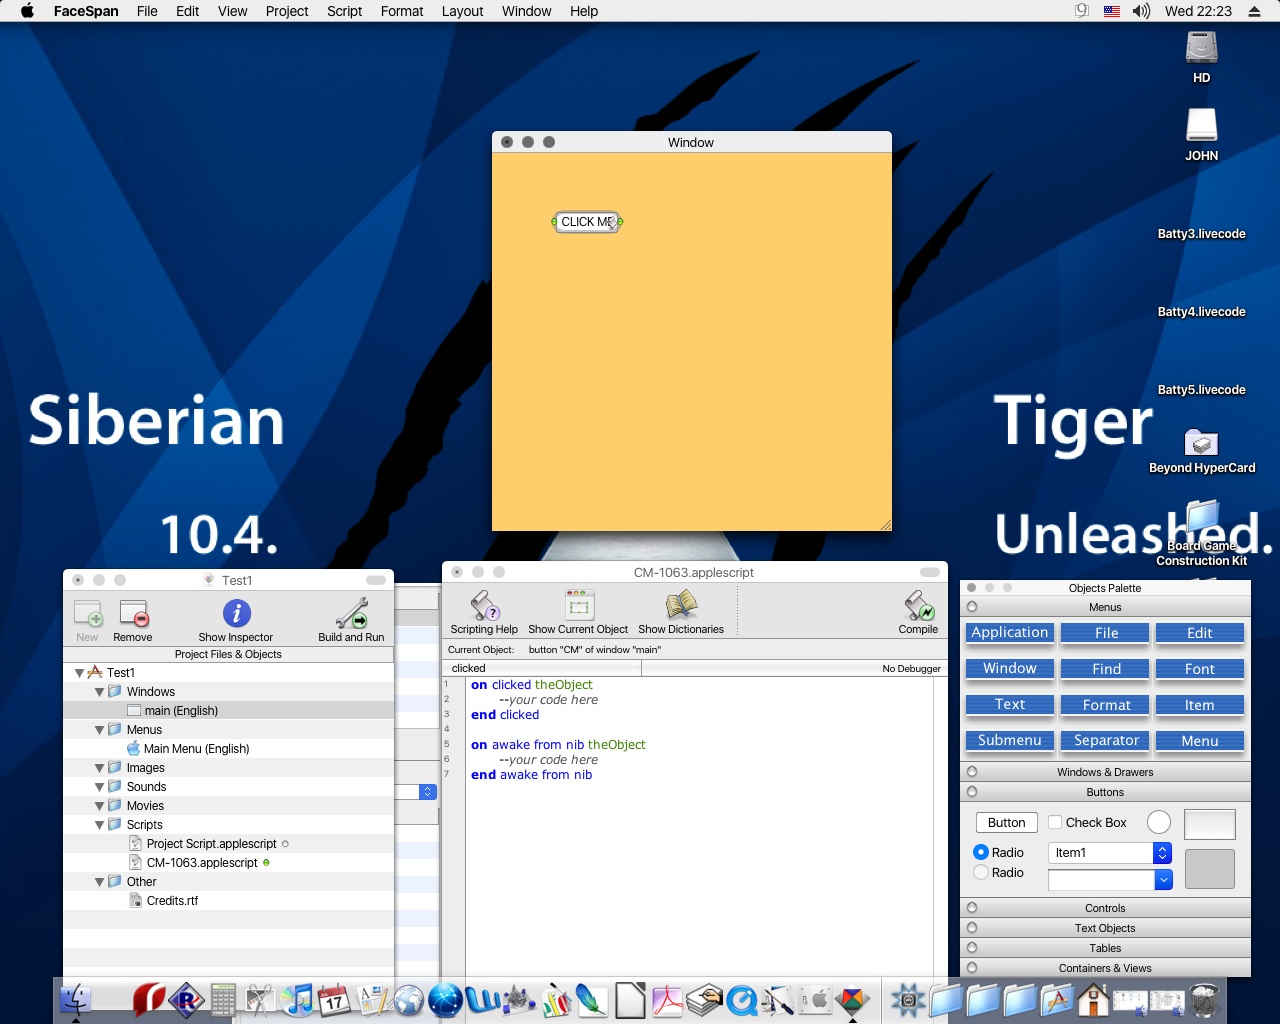Image resolution: width=1280 pixels, height=1024 pixels.
Task: Click the Remove toolbar icon
Action: [133, 613]
